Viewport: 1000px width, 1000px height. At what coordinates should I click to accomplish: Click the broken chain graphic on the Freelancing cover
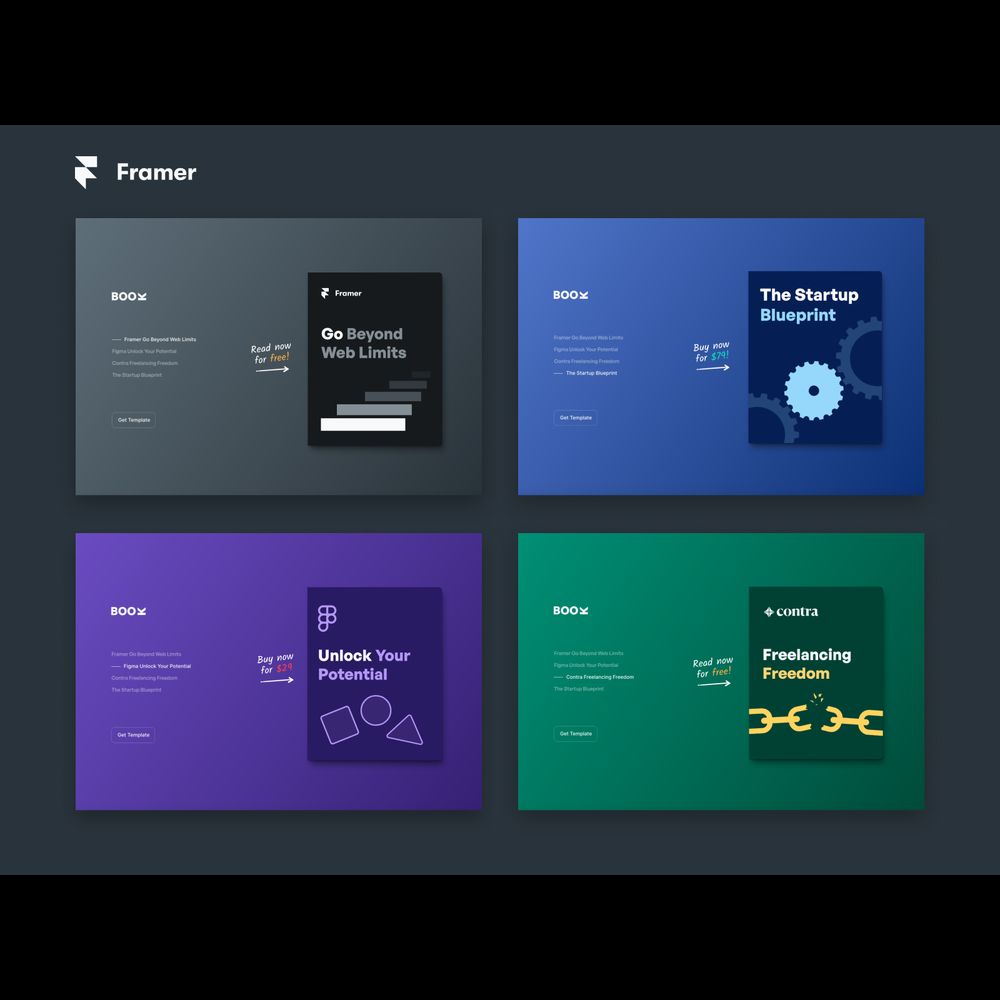(x=815, y=718)
